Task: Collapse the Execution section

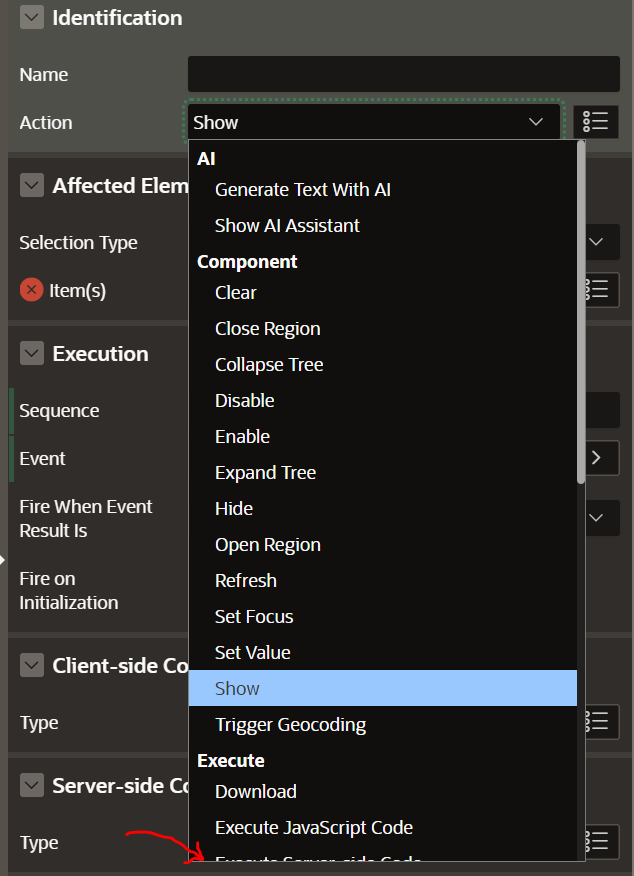Action: [x=32, y=354]
